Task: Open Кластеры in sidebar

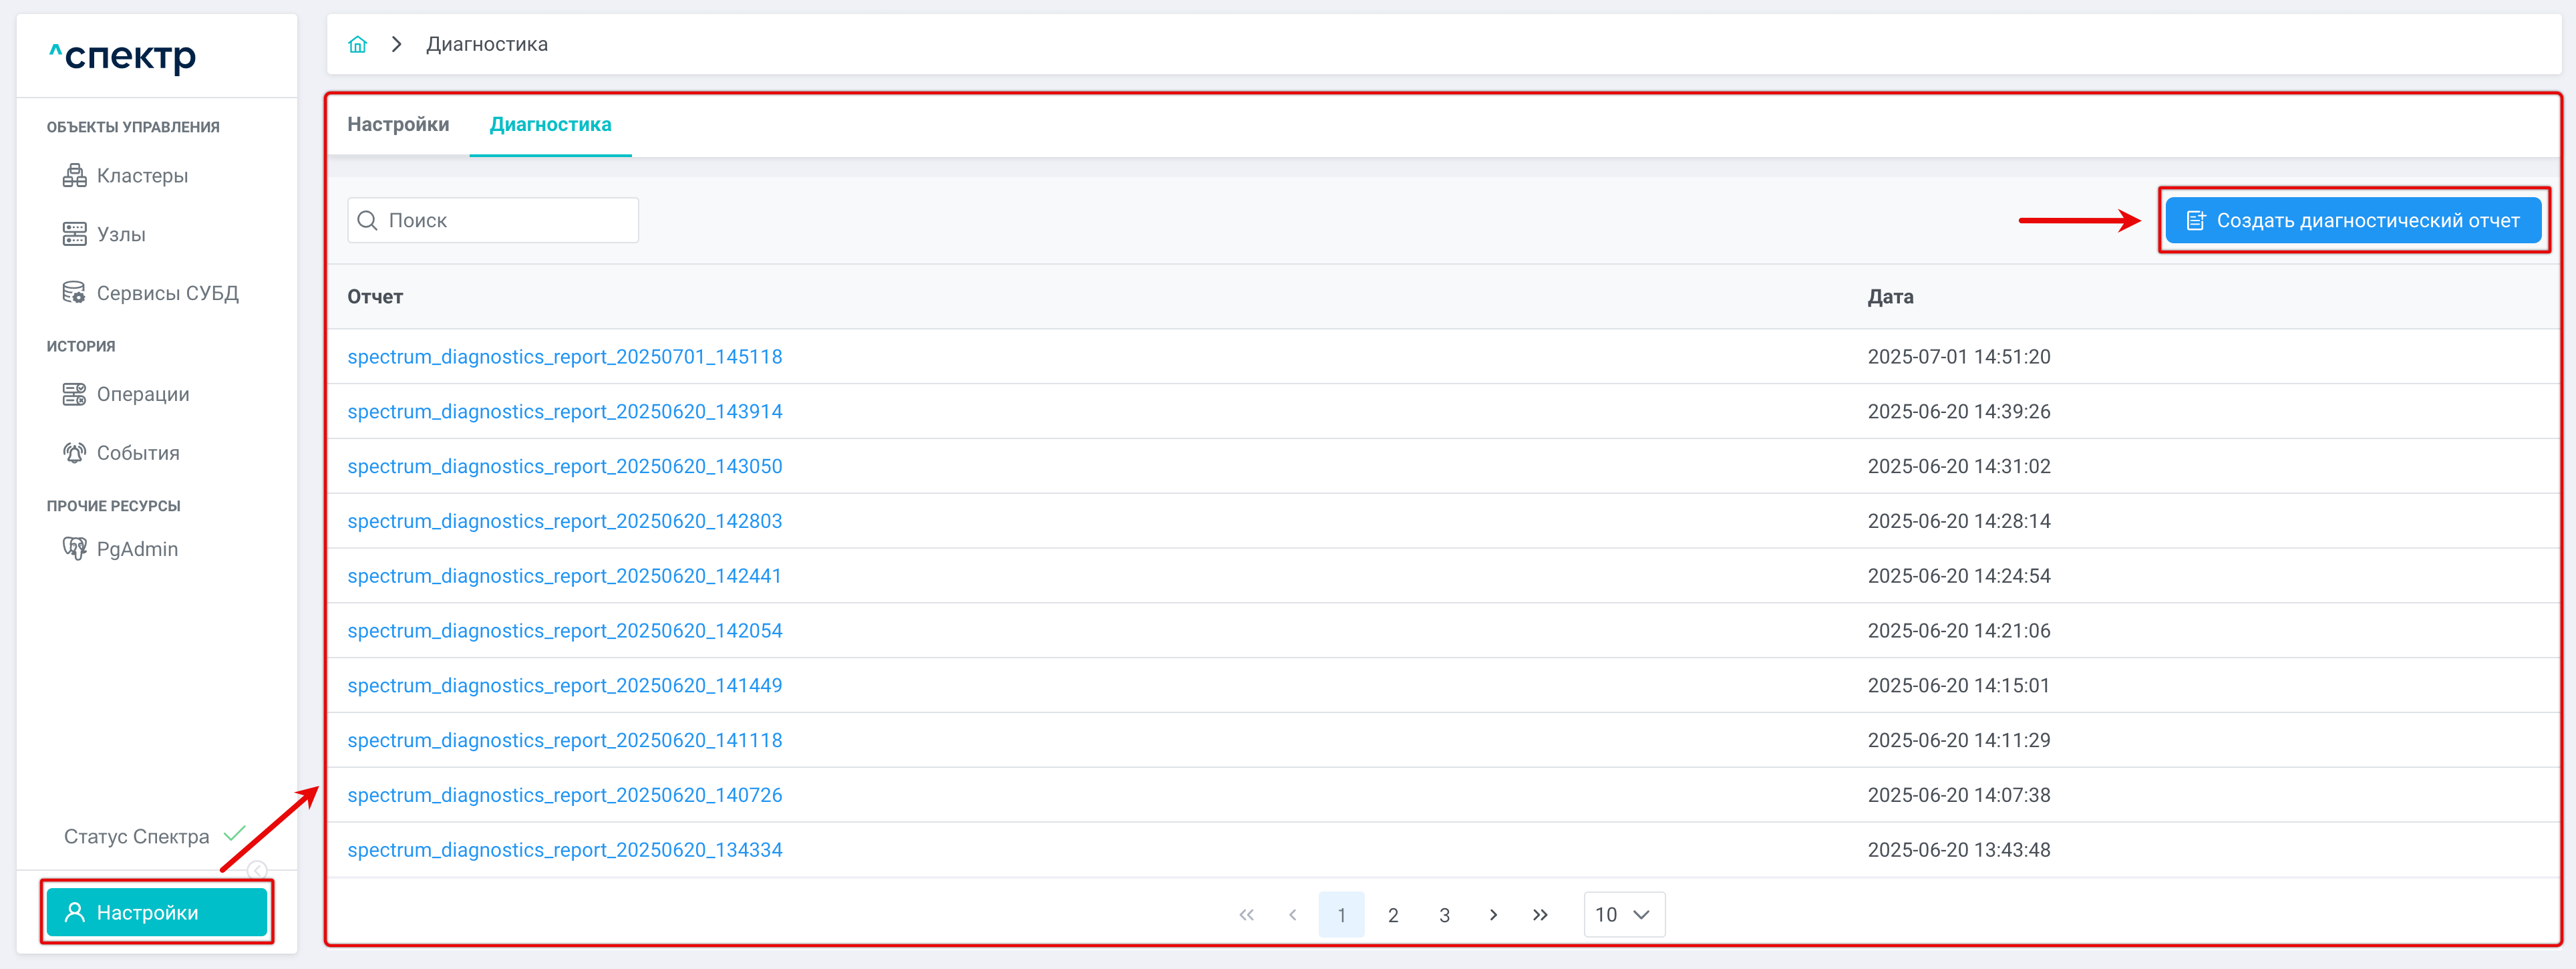Action: click(141, 176)
